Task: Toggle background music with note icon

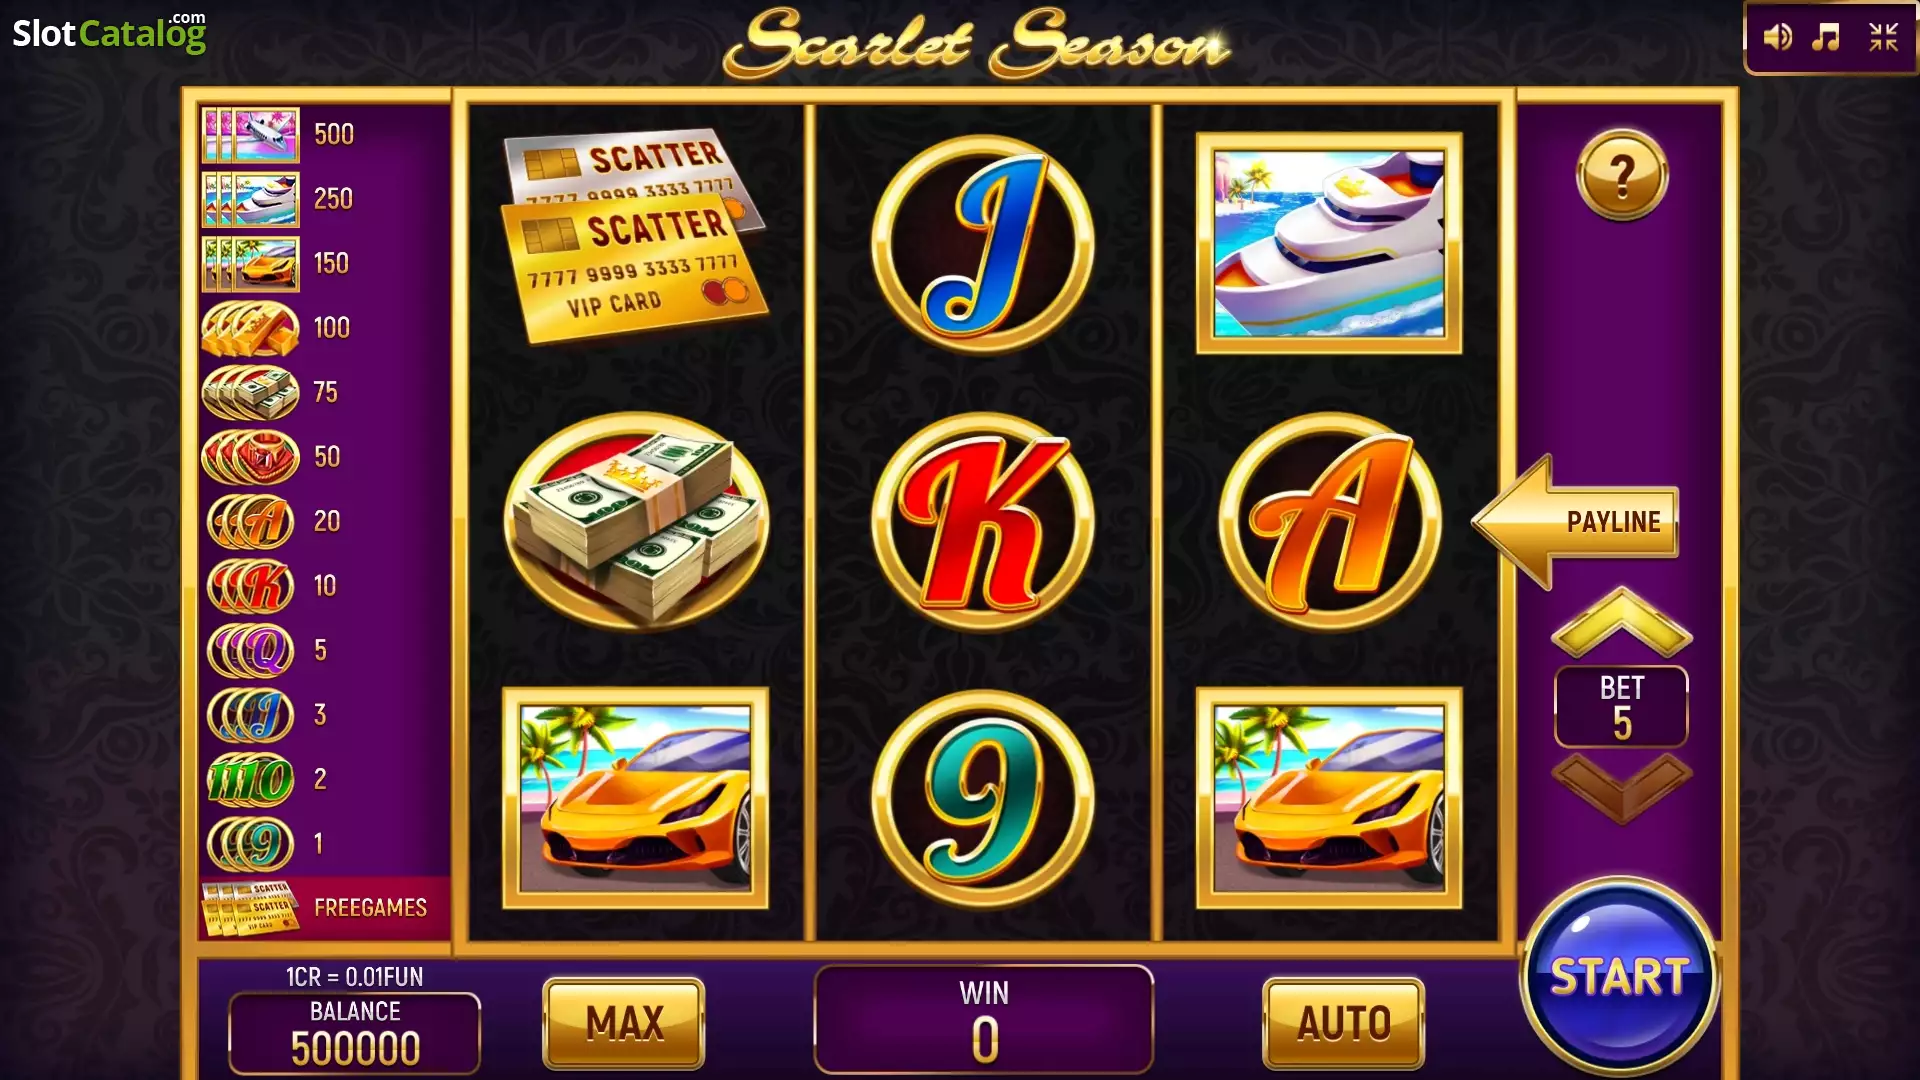Action: pyautogui.click(x=1826, y=38)
